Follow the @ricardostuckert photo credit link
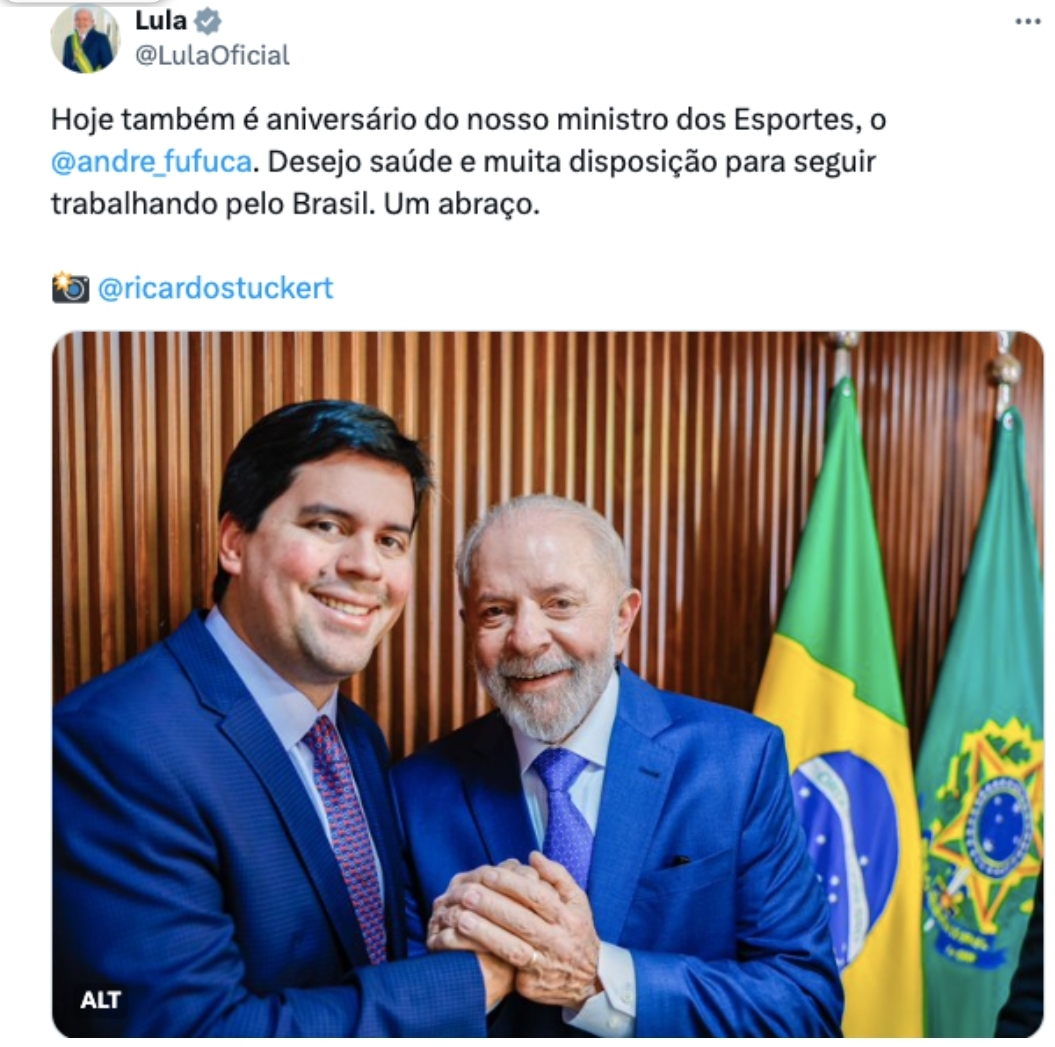 coord(215,288)
